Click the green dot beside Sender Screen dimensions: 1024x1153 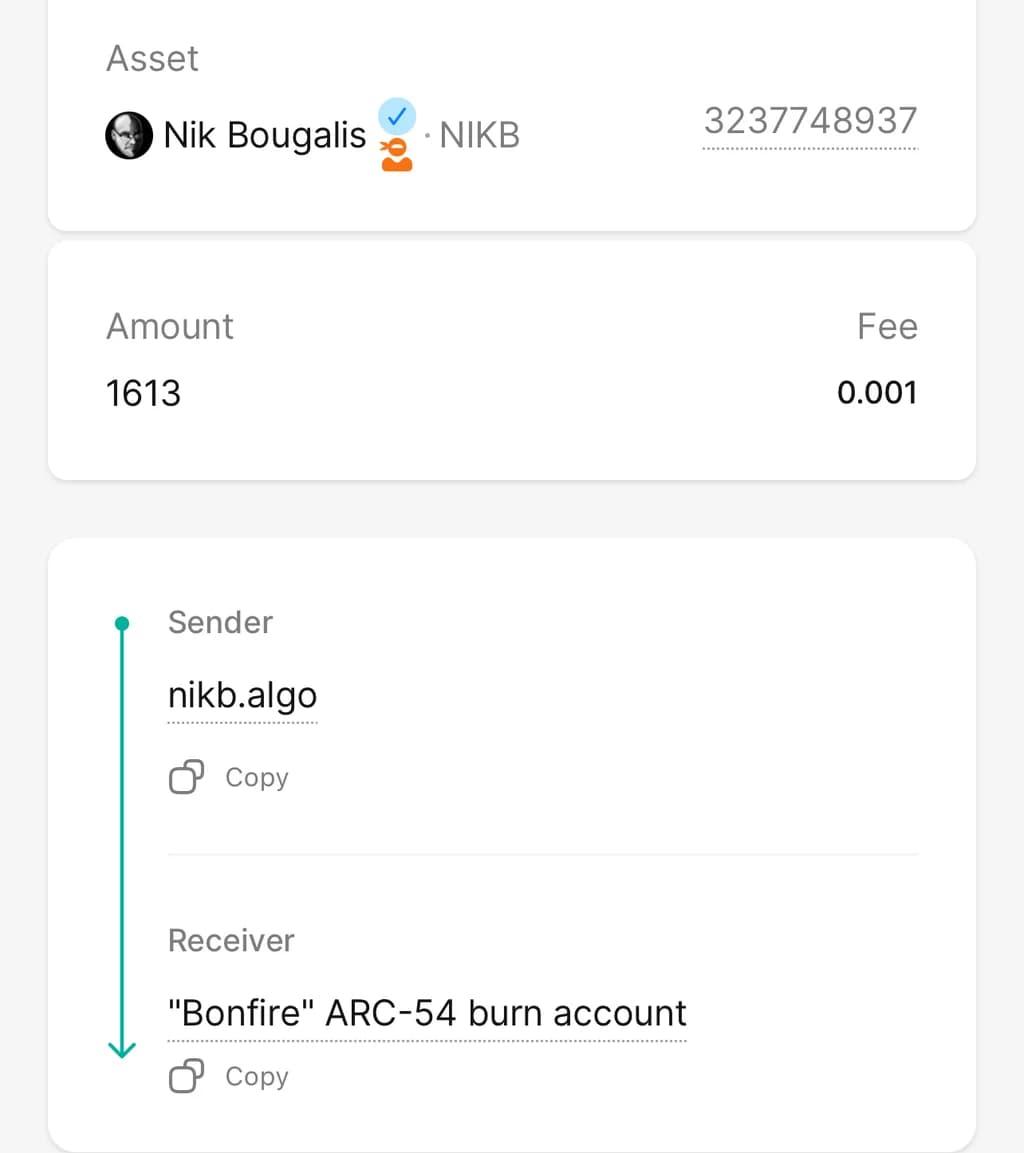[122, 624]
